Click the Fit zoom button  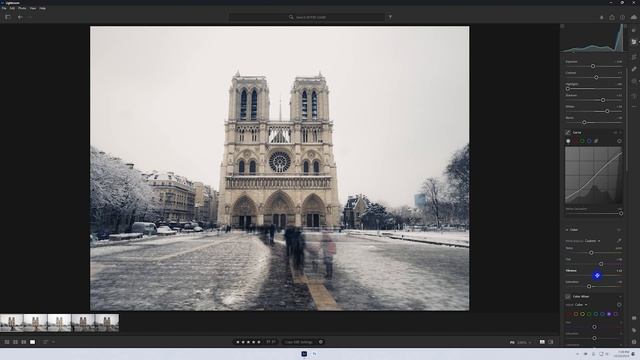[x=512, y=342]
